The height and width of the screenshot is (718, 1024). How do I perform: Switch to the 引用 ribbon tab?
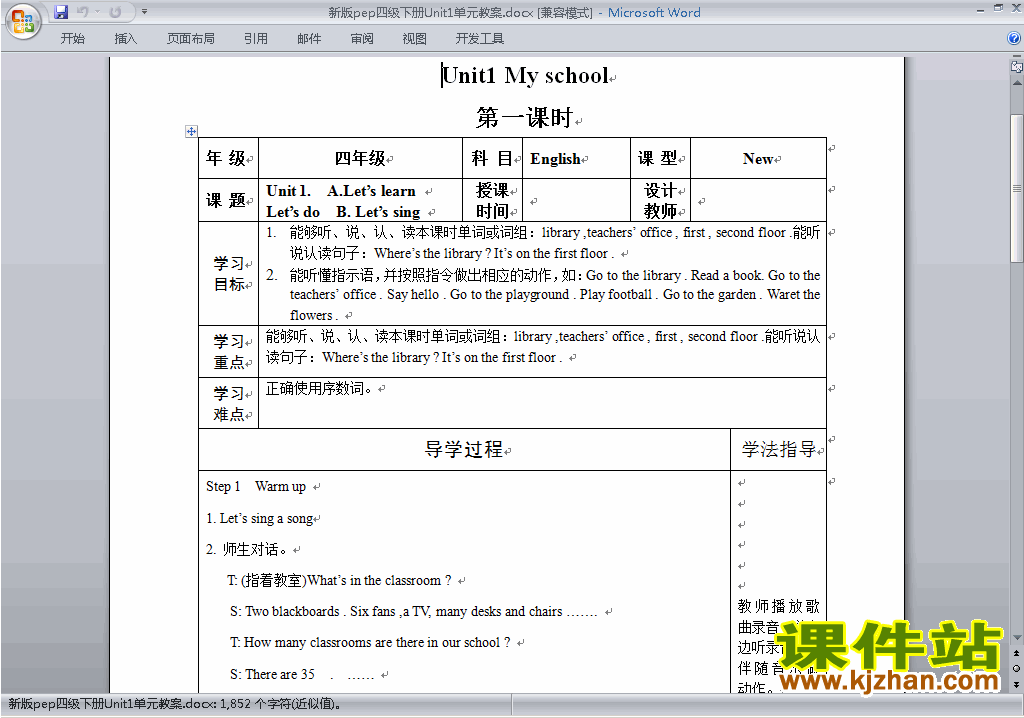click(256, 39)
